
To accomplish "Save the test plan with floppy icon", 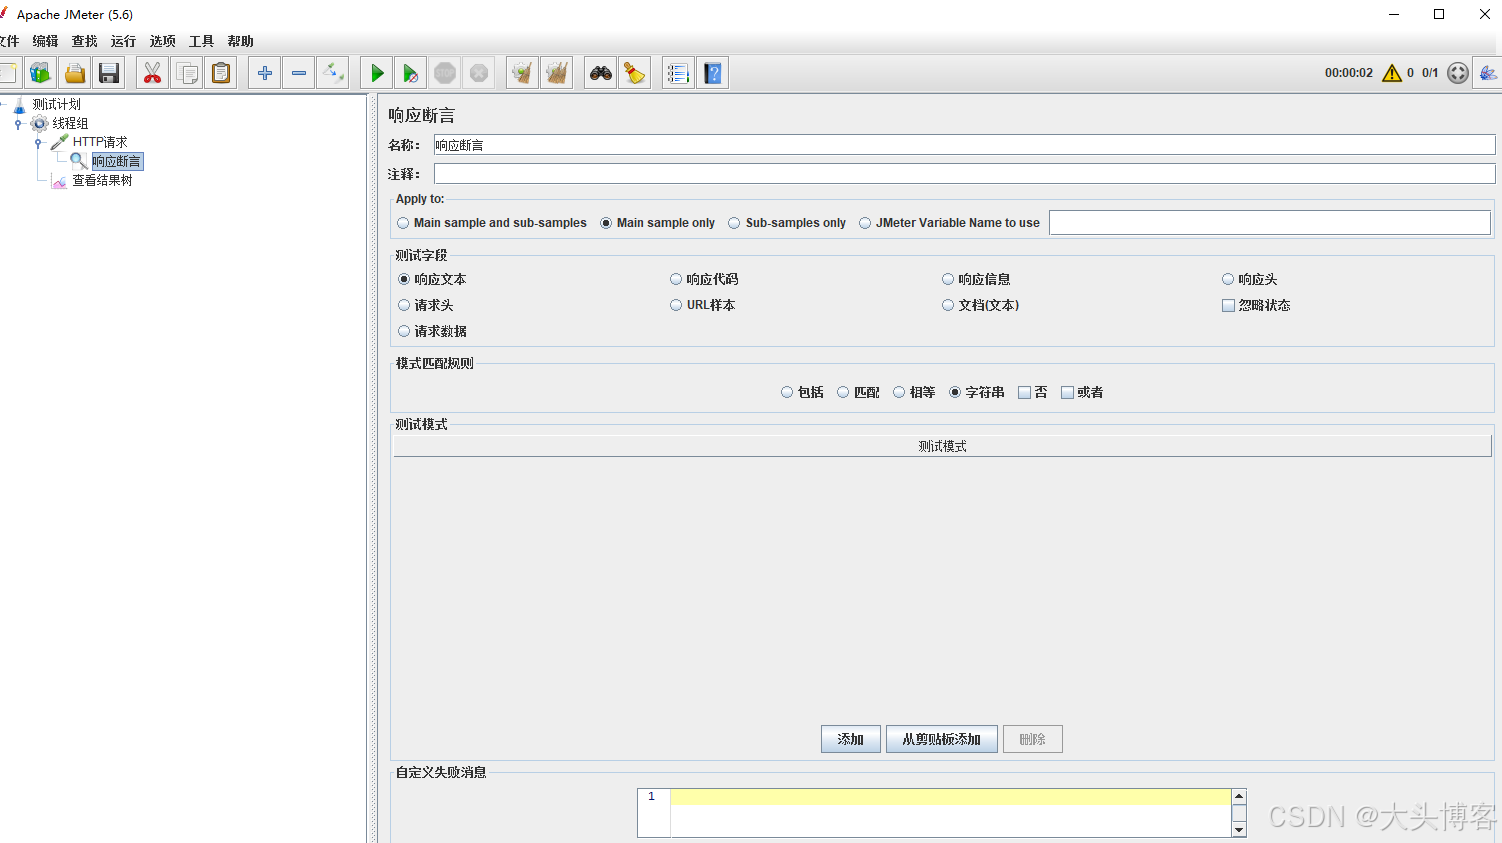I will (109, 73).
